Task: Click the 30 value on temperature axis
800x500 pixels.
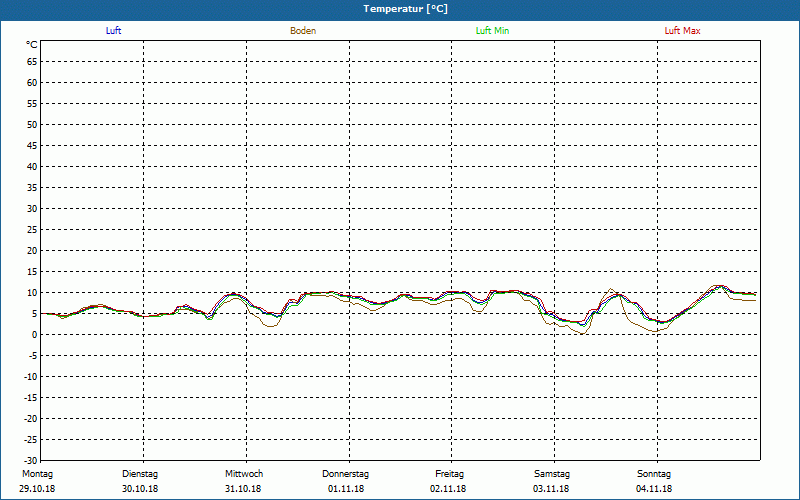Action: point(32,209)
